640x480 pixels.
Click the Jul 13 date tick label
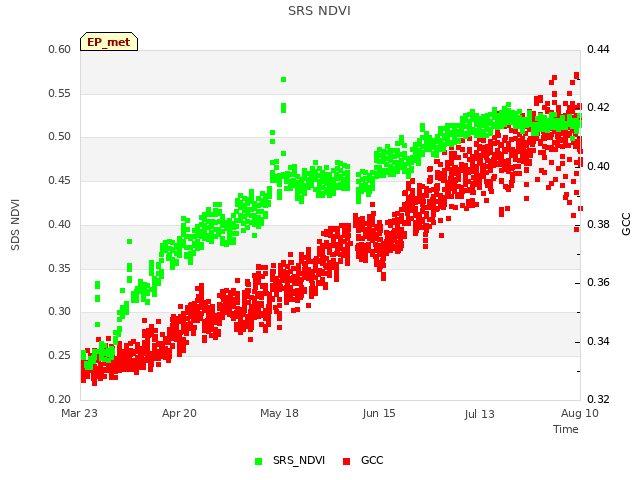point(479,414)
